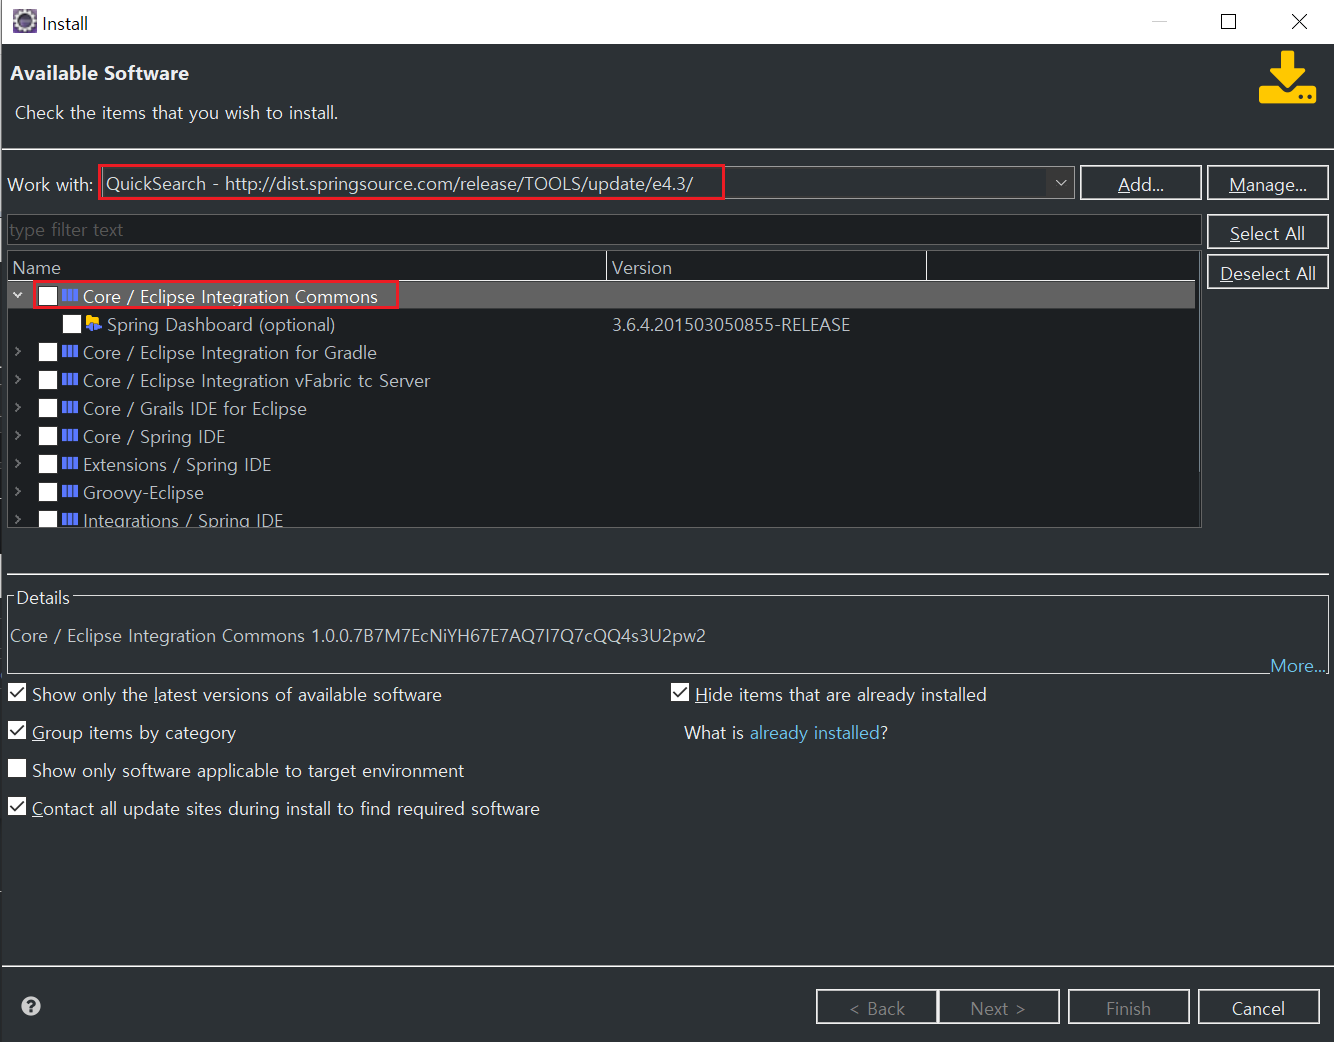
Task: Check Spring Dashboard (optional) checkbox
Action: 72,324
